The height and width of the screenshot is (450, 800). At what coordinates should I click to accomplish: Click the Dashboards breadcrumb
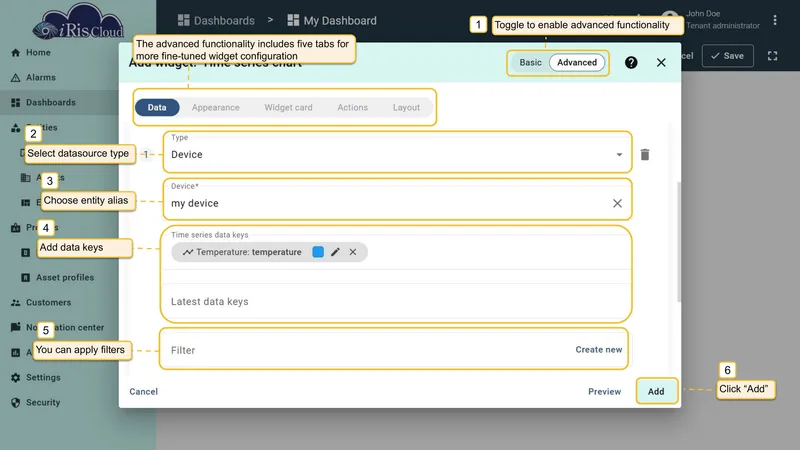pyautogui.click(x=216, y=20)
